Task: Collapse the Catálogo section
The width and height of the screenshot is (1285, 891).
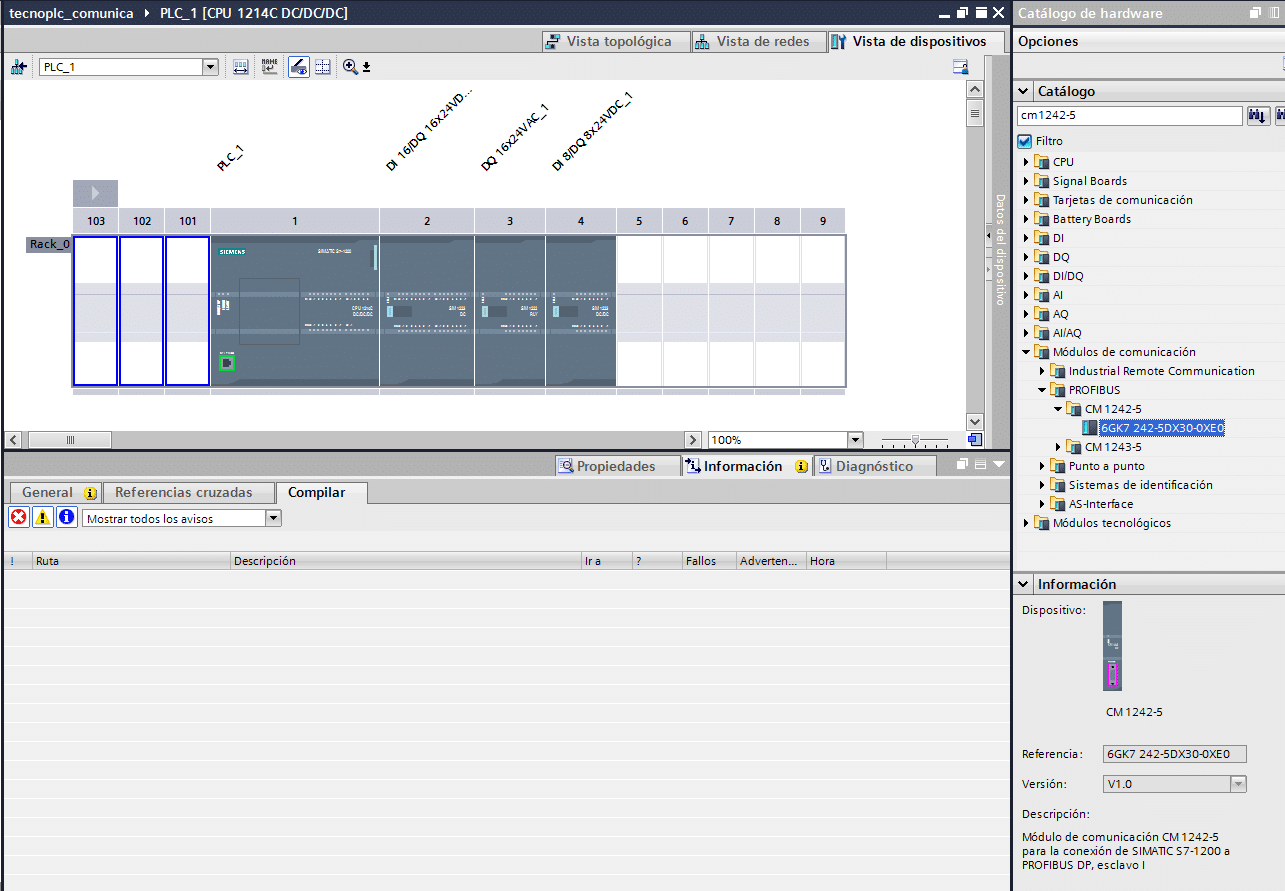Action: (x=1024, y=91)
